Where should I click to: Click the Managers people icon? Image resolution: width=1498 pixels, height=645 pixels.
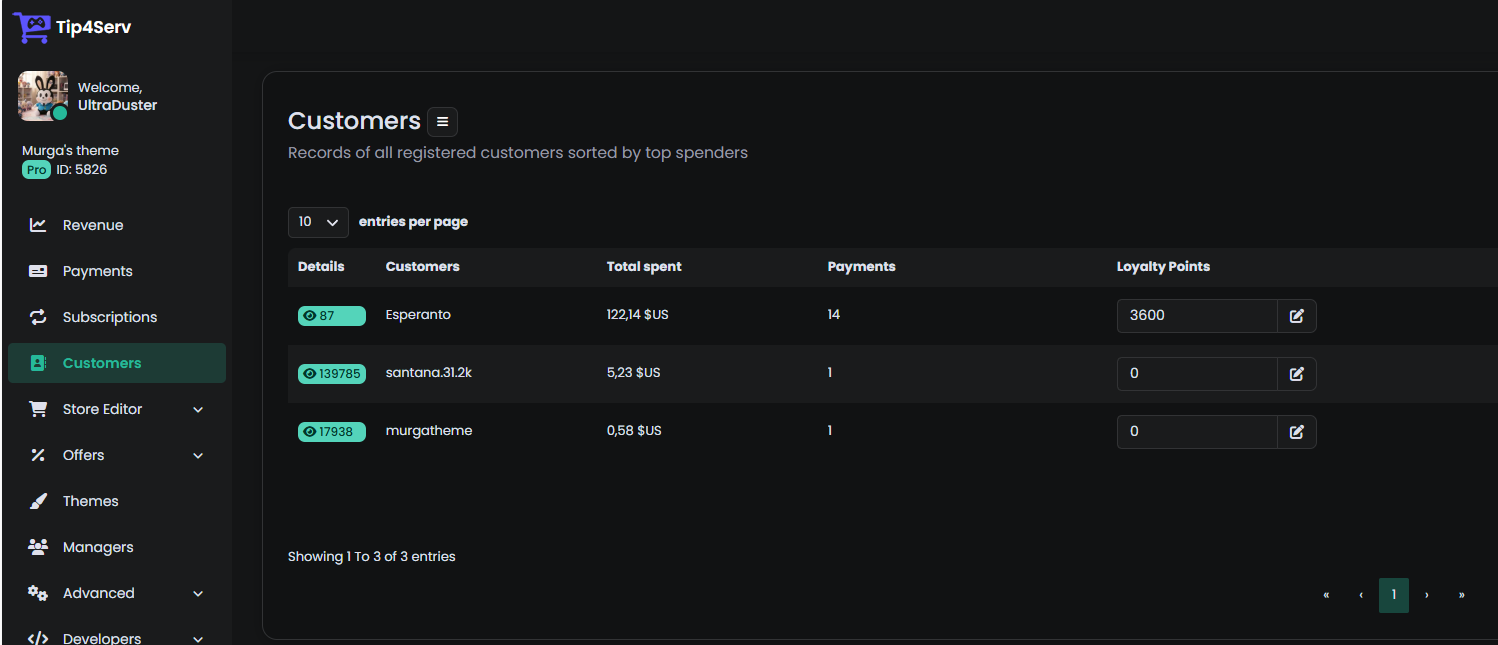click(38, 547)
